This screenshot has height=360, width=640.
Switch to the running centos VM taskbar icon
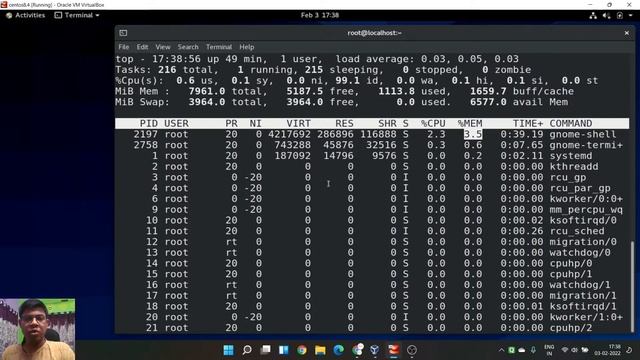393,350
